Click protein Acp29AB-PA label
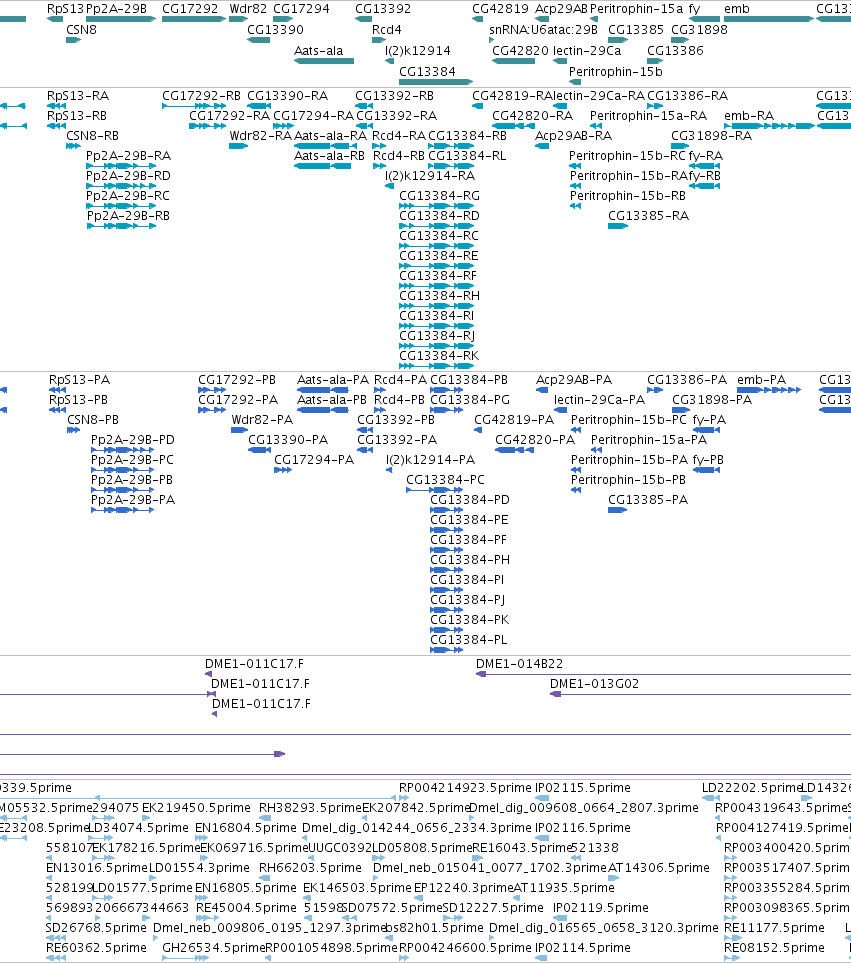Image resolution: width=851 pixels, height=963 pixels. point(574,380)
